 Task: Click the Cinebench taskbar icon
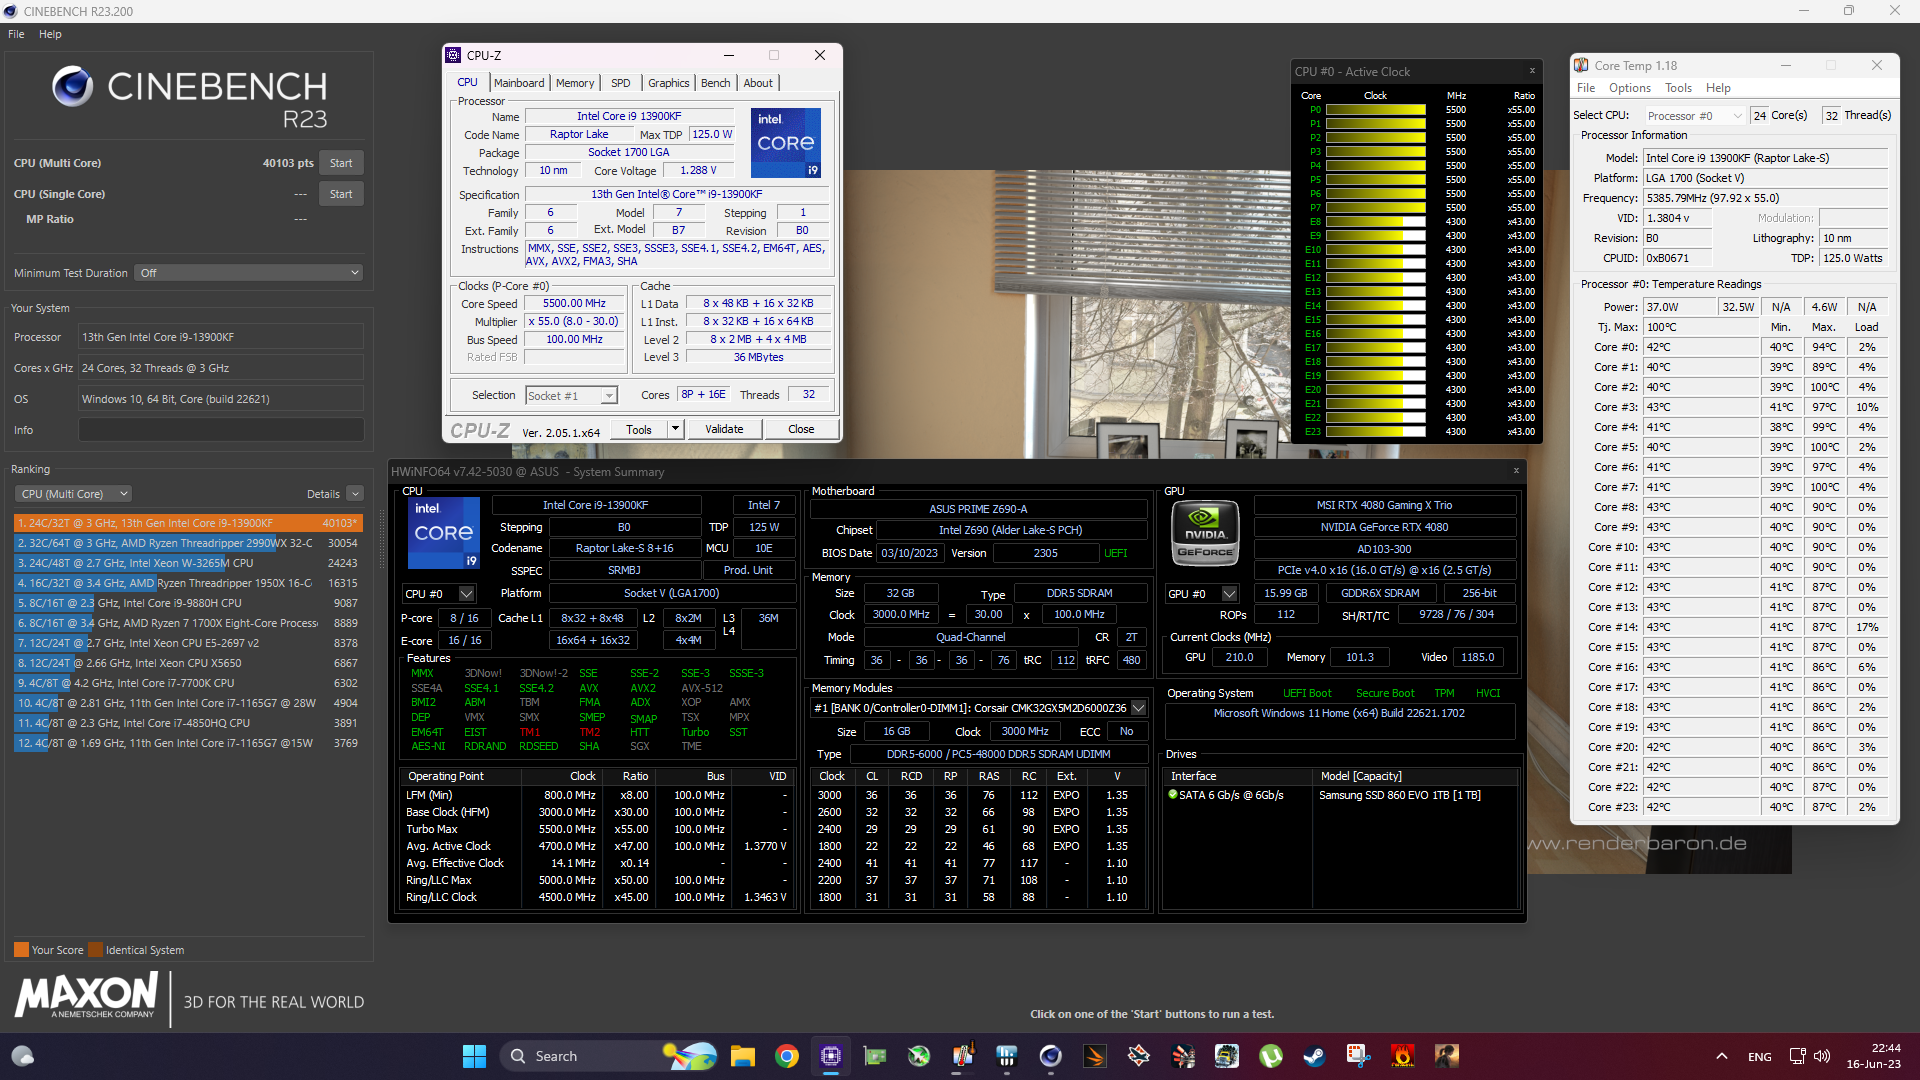coord(1050,1056)
